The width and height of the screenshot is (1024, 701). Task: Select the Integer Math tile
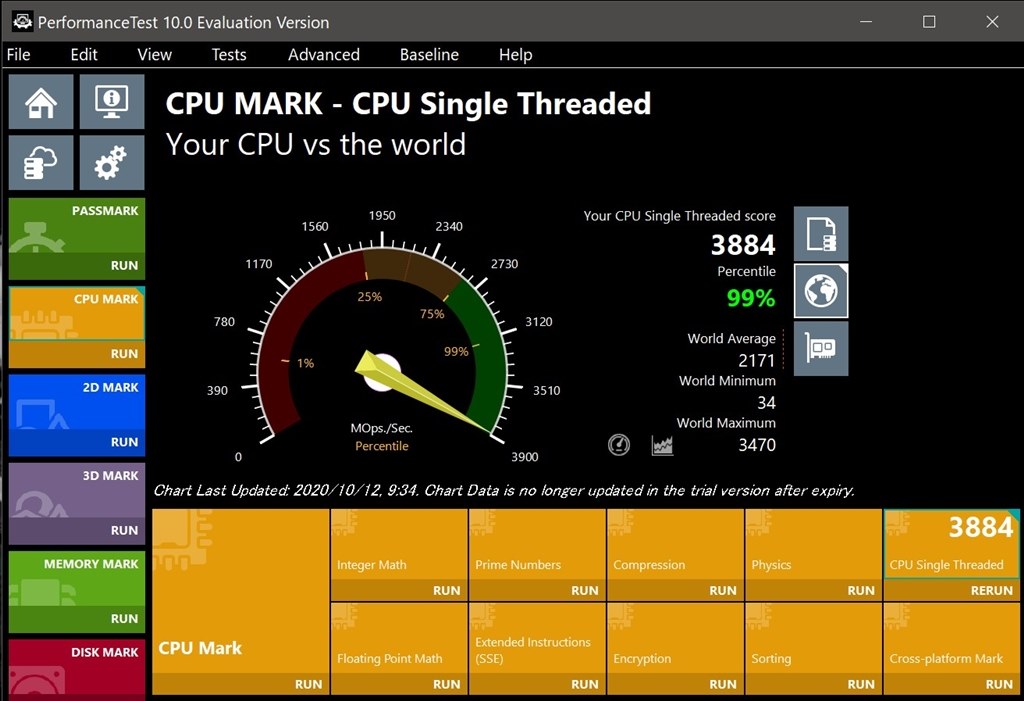click(399, 544)
